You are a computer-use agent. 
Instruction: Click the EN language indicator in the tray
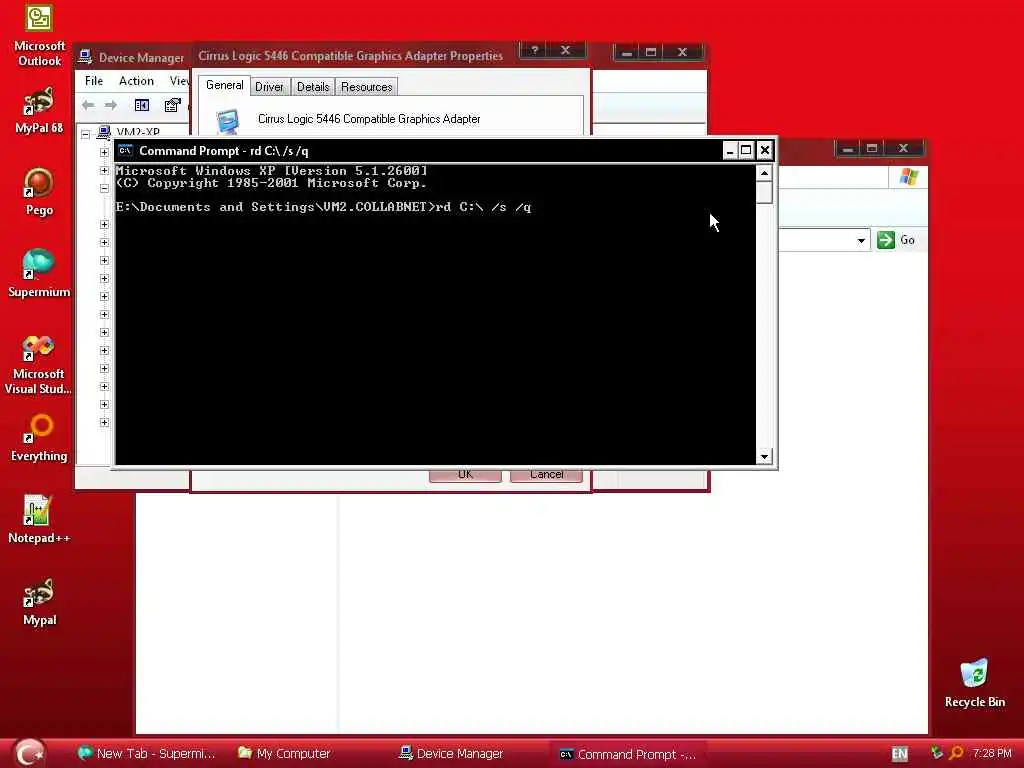click(x=900, y=754)
